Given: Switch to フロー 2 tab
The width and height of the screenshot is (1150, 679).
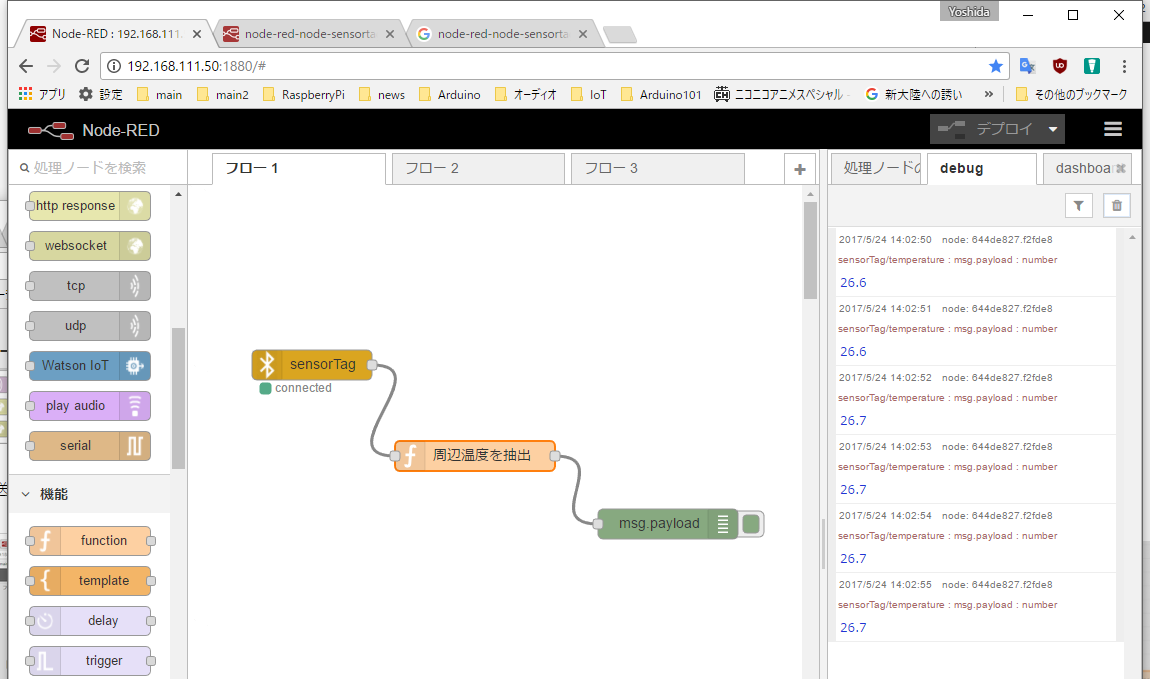Looking at the screenshot, I should click(x=477, y=168).
